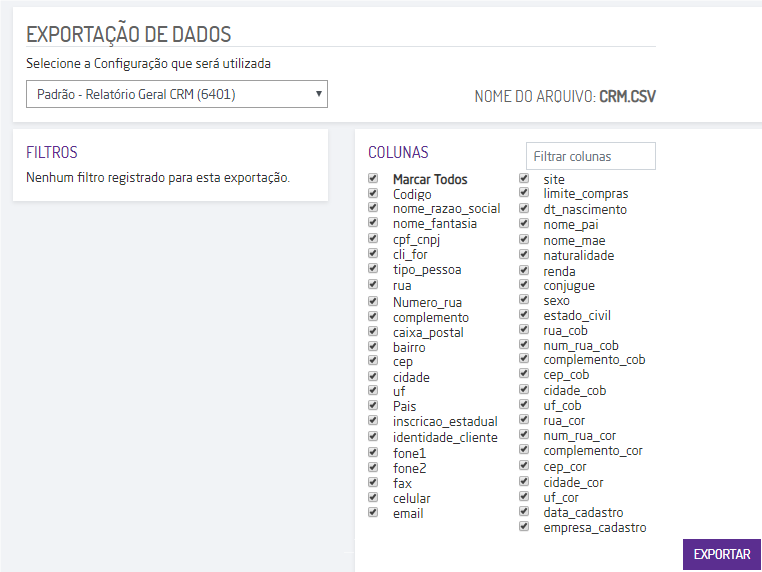
Task: Disable the email column checkbox
Action: 373,513
